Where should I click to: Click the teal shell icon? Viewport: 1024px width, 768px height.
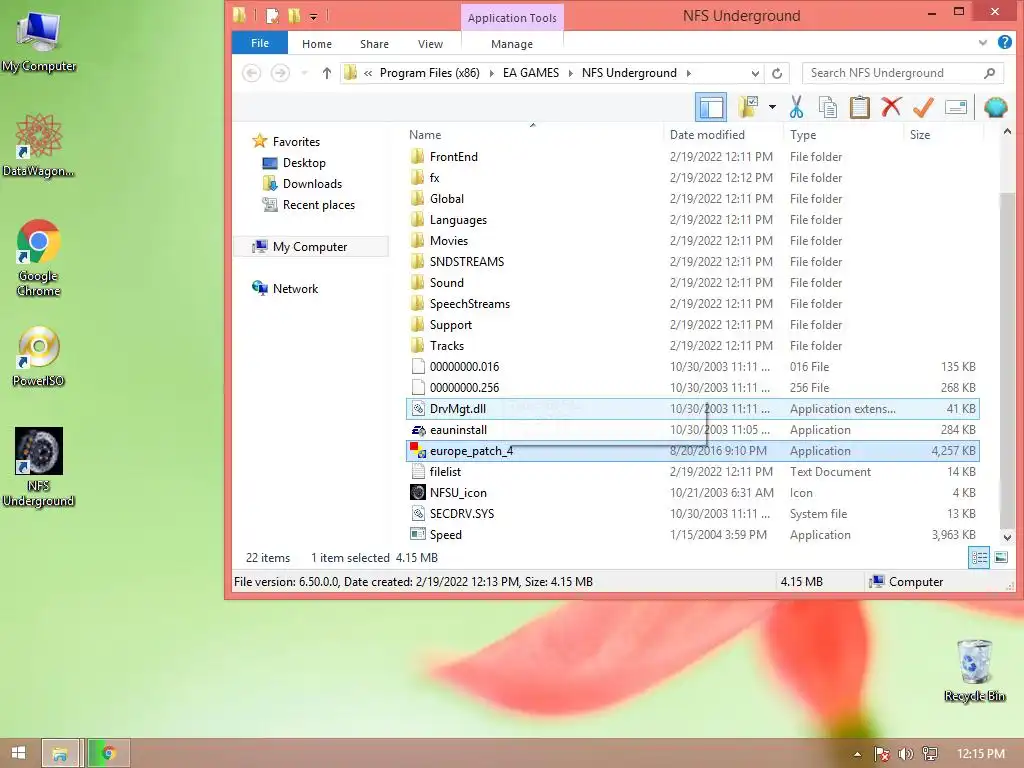pos(995,107)
